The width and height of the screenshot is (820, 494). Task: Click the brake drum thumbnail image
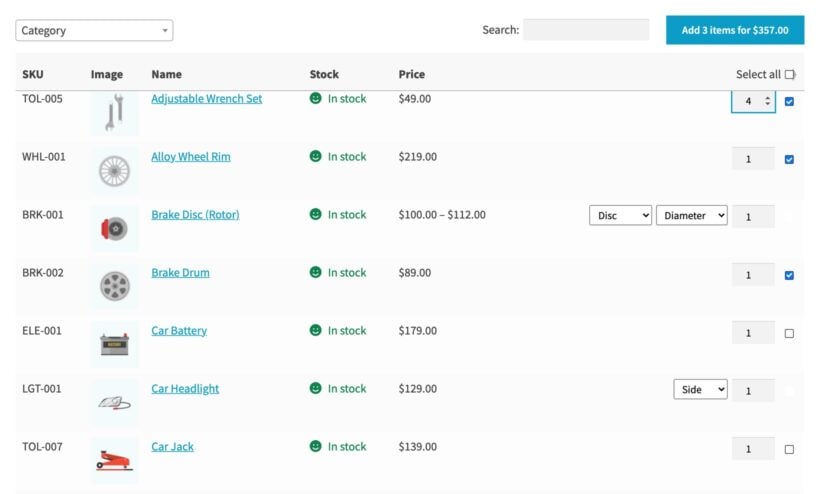[115, 286]
